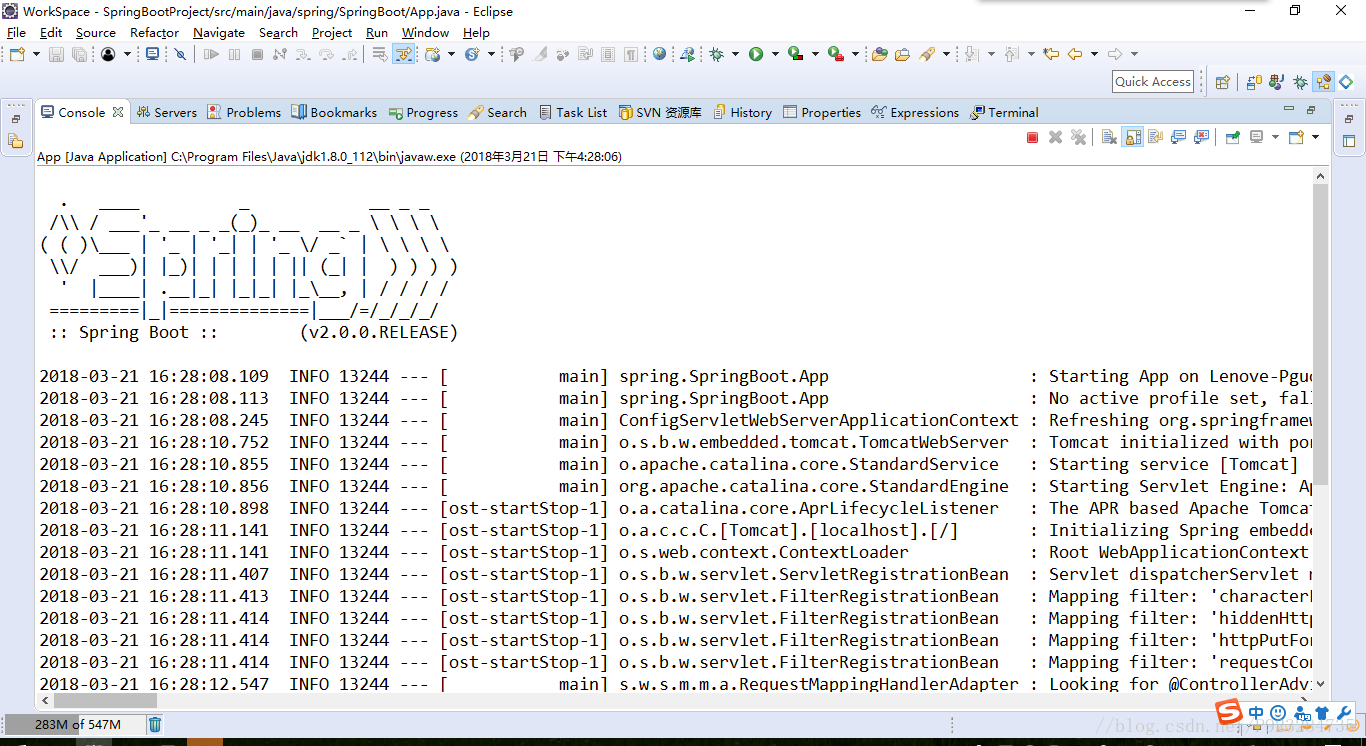Viewport: 1366px width, 746px height.
Task: Expand the Open Console dropdown arrow
Action: point(1315,137)
